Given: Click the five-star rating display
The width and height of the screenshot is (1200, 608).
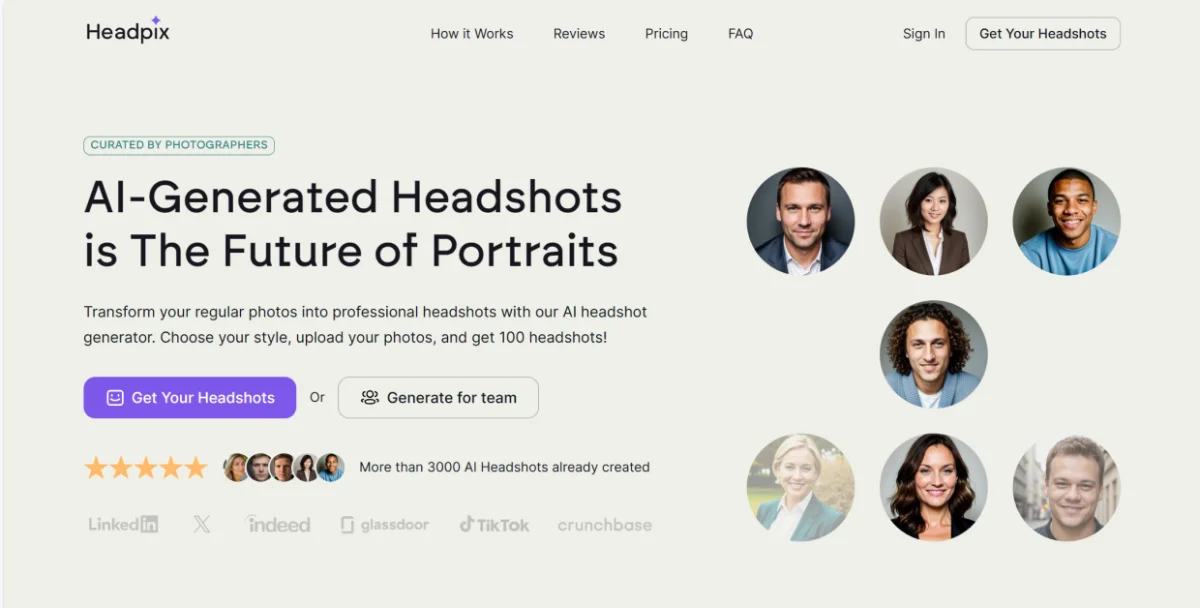Looking at the screenshot, I should 145,467.
